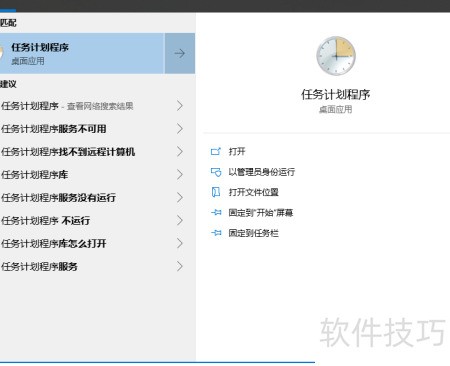This screenshot has height=366, width=450.
Task: Choose 打开文件位置
Action: [x=254, y=192]
